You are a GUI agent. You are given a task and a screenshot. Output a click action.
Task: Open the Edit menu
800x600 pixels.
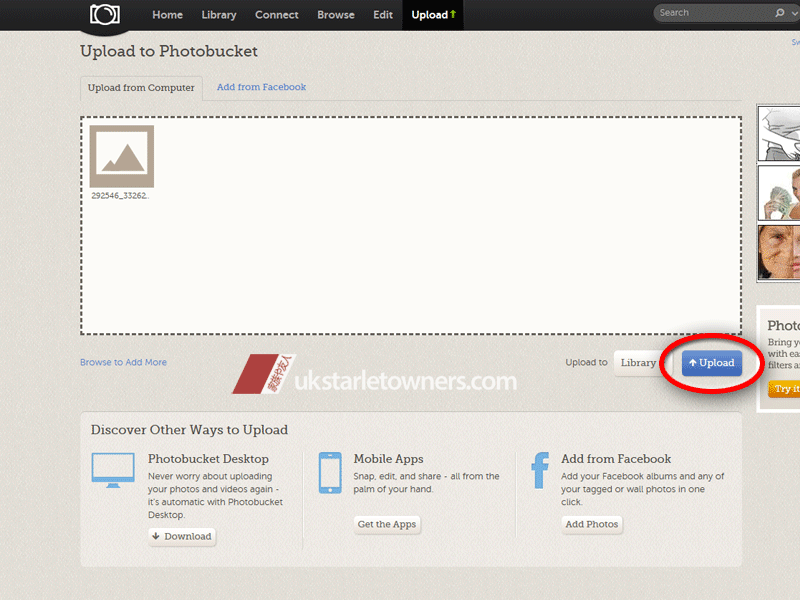click(383, 15)
